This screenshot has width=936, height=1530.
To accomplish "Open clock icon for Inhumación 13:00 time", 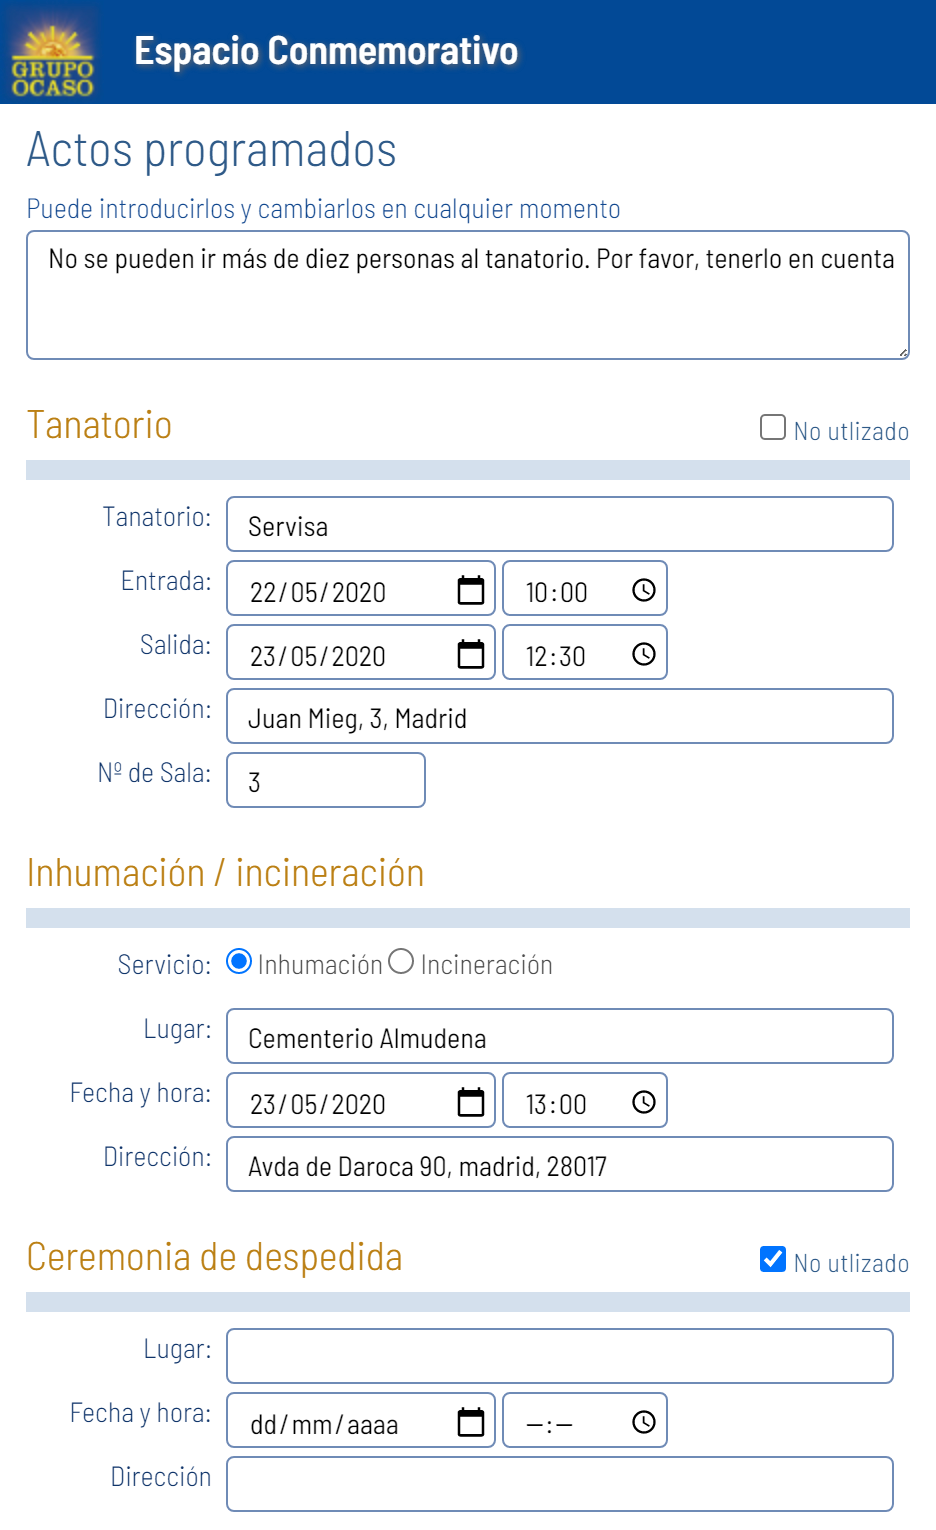I will (644, 1102).
